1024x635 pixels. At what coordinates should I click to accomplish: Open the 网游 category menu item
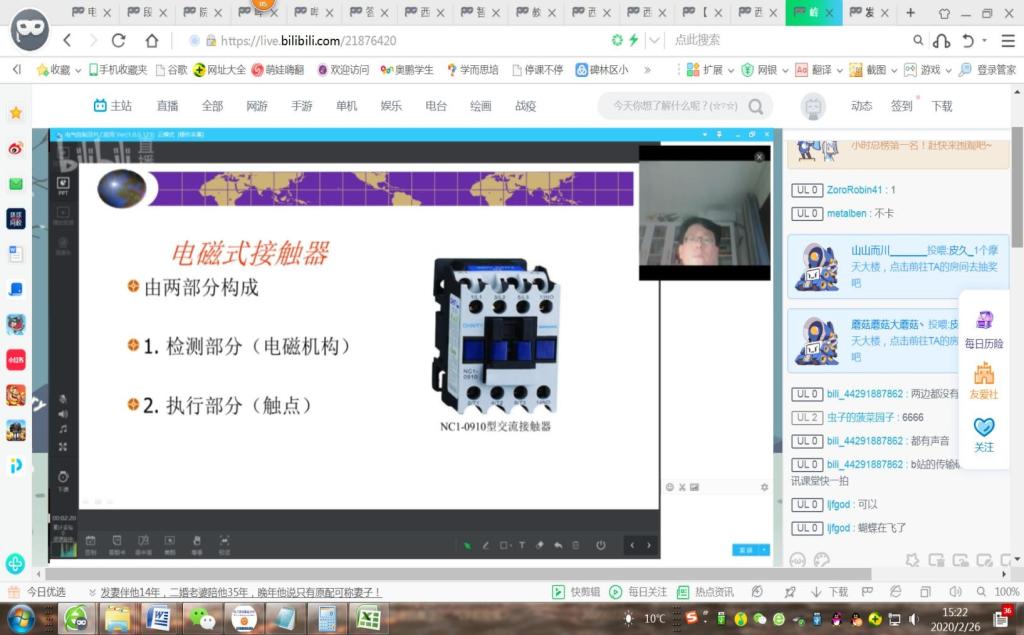[257, 106]
